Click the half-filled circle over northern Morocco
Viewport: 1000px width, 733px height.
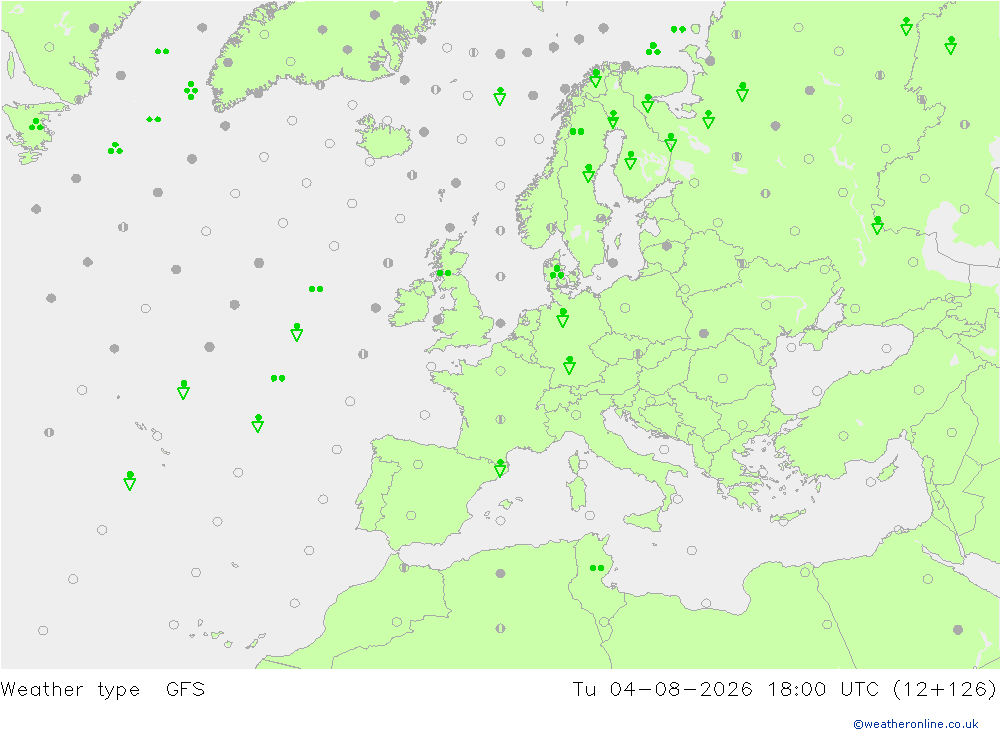pyautogui.click(x=404, y=567)
